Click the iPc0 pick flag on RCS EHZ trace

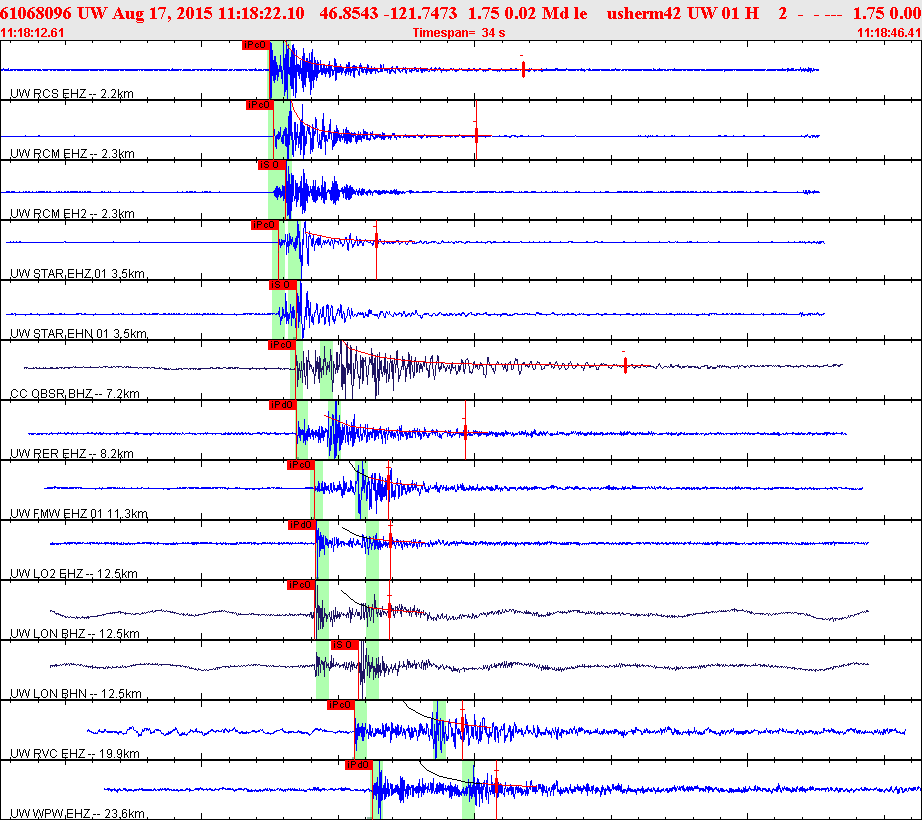256,45
